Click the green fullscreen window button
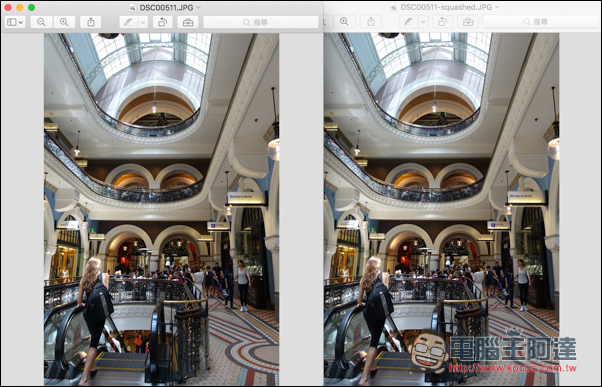The height and width of the screenshot is (387, 602). pyautogui.click(x=31, y=7)
